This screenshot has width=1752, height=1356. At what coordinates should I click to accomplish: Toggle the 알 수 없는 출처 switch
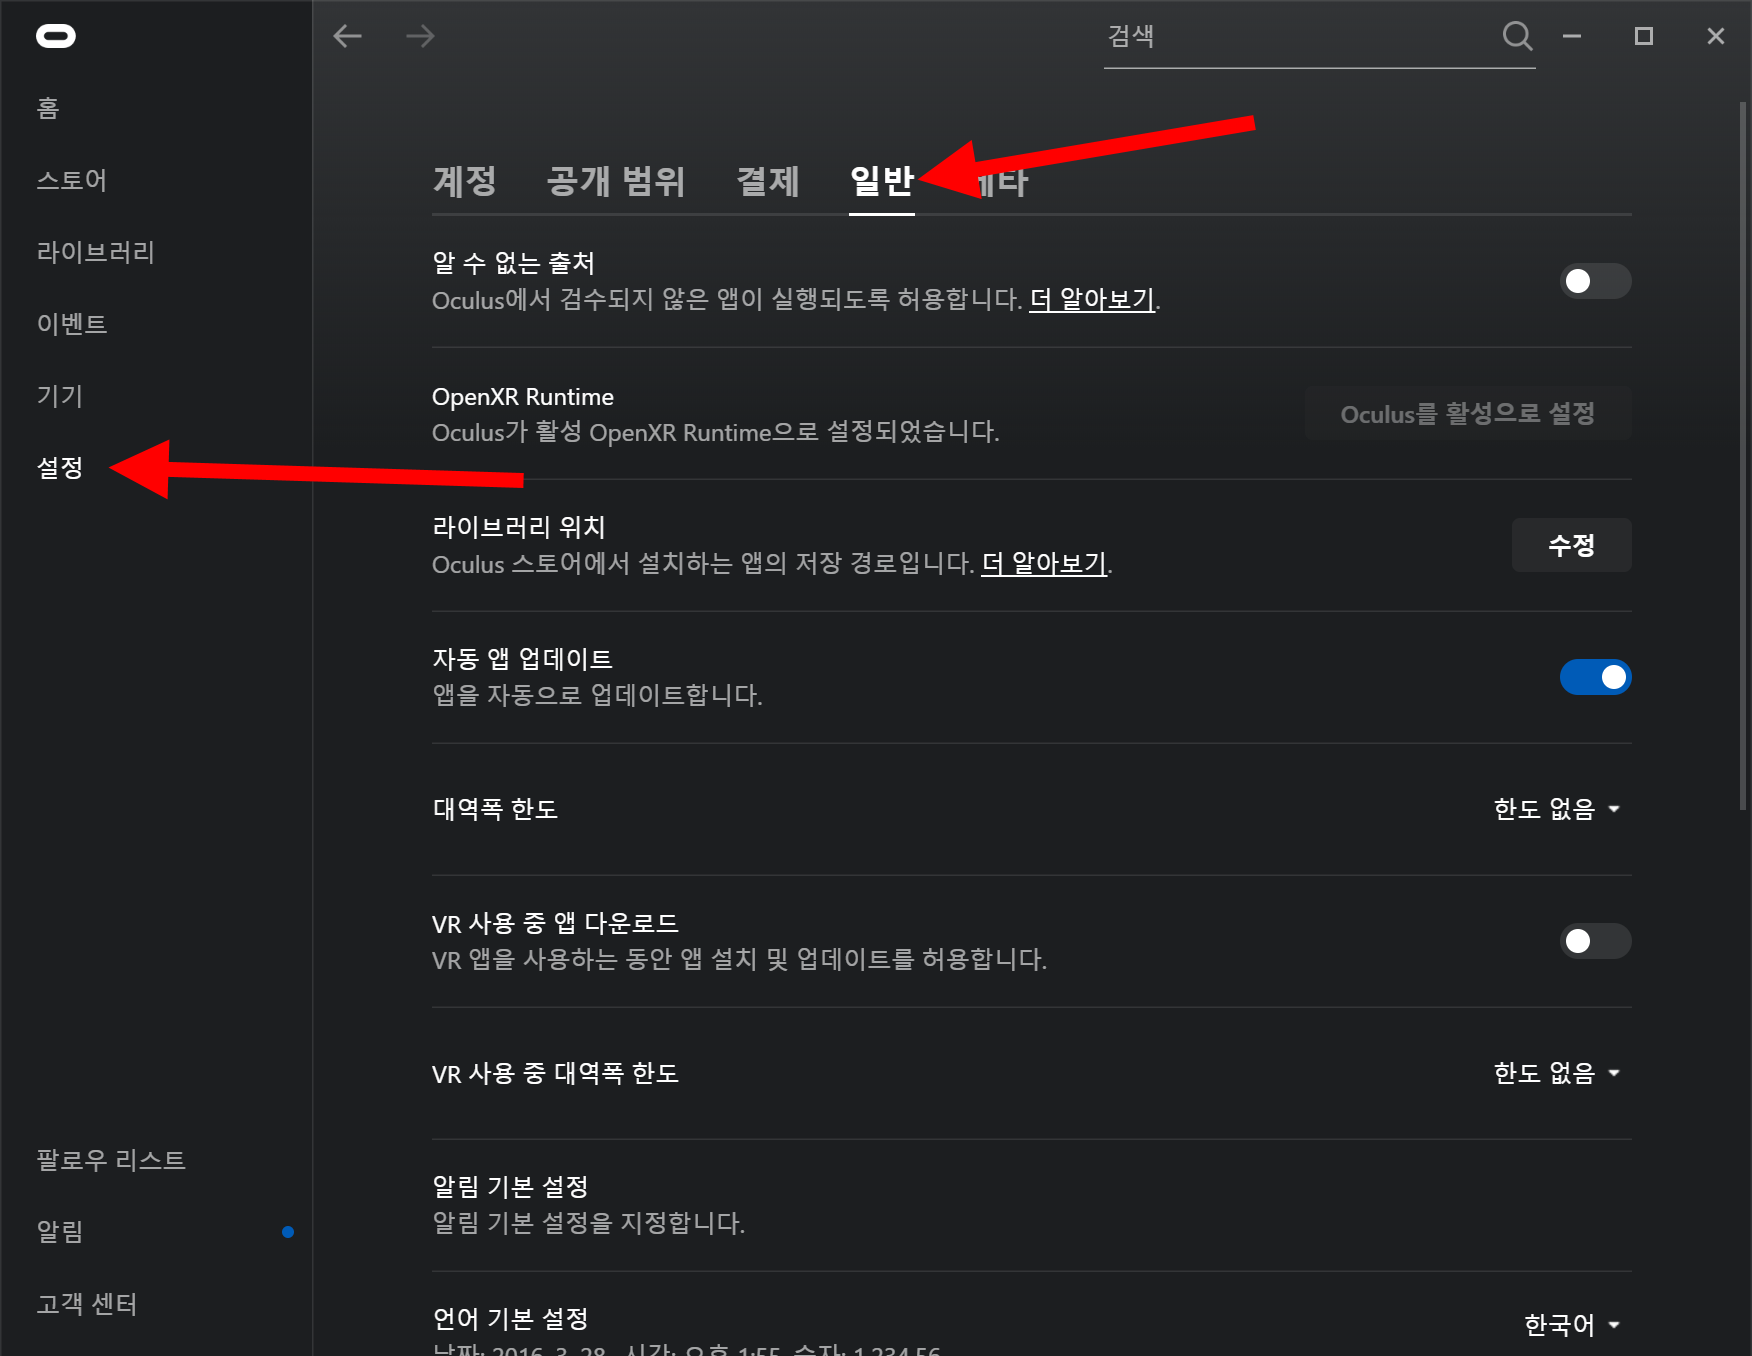point(1596,281)
